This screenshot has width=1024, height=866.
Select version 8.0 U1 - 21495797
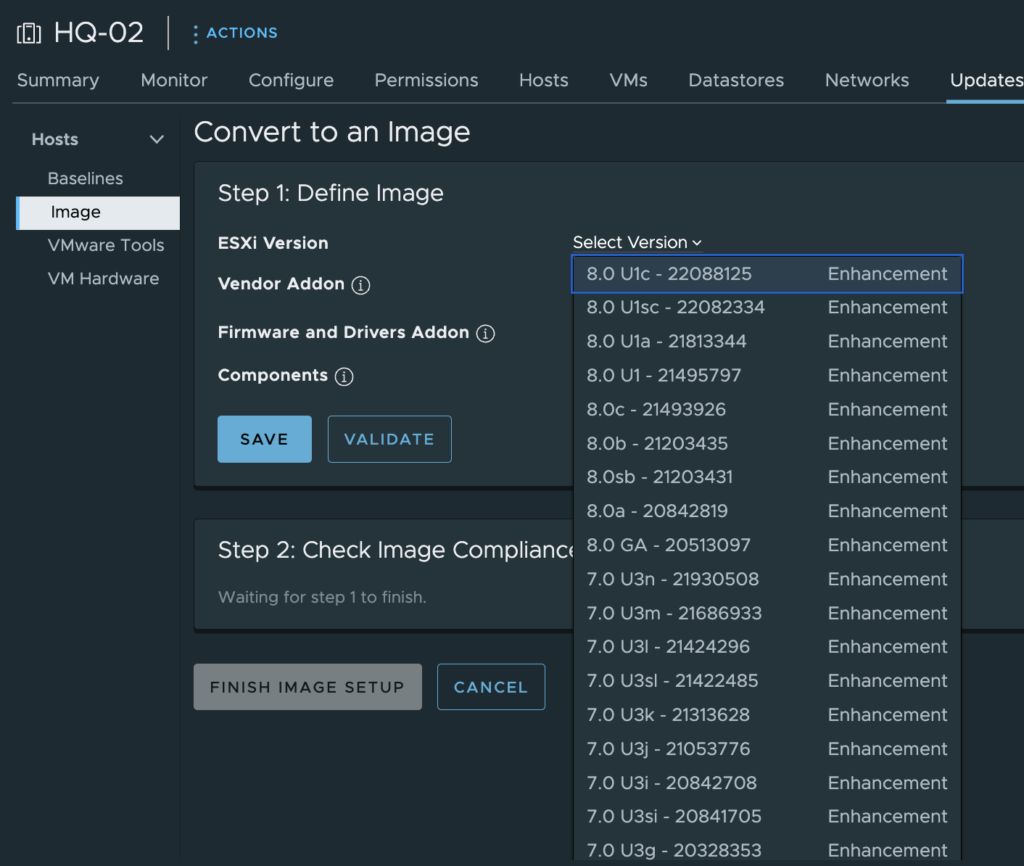[x=767, y=376]
